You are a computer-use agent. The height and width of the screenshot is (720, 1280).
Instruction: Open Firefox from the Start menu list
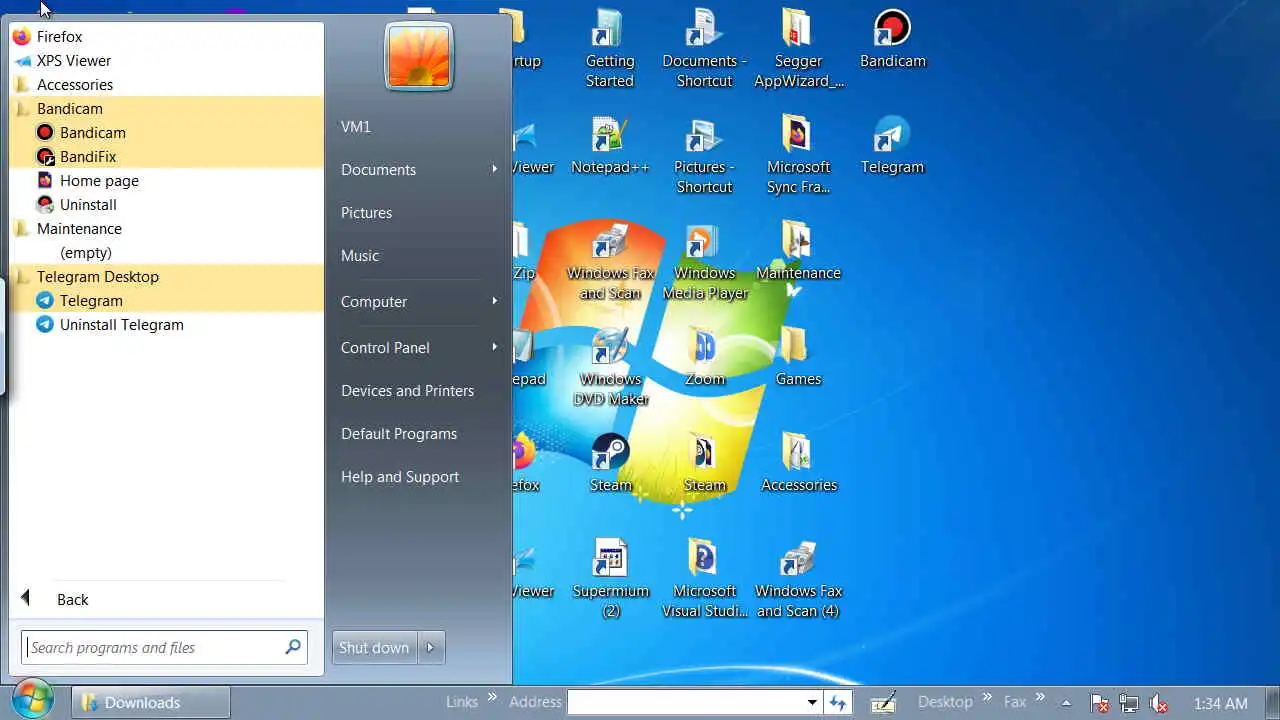pos(166,37)
